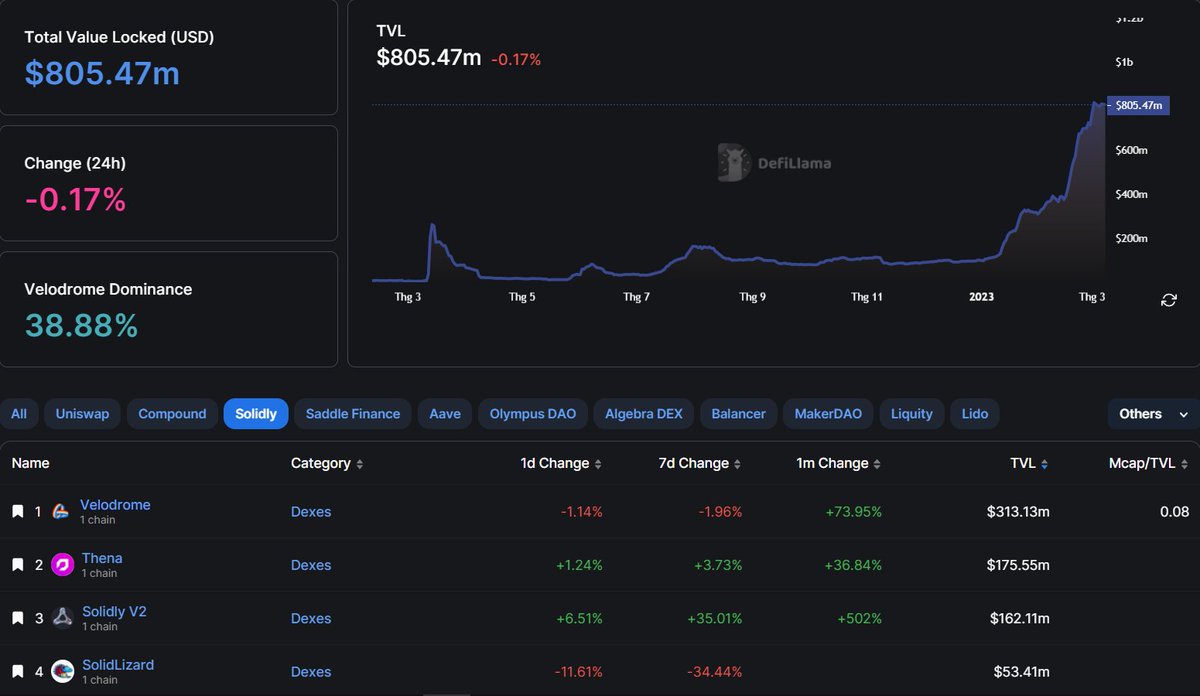The height and width of the screenshot is (696, 1200).
Task: Click Velodrome Mcap/TVL 0.08 cell
Action: coord(1175,512)
